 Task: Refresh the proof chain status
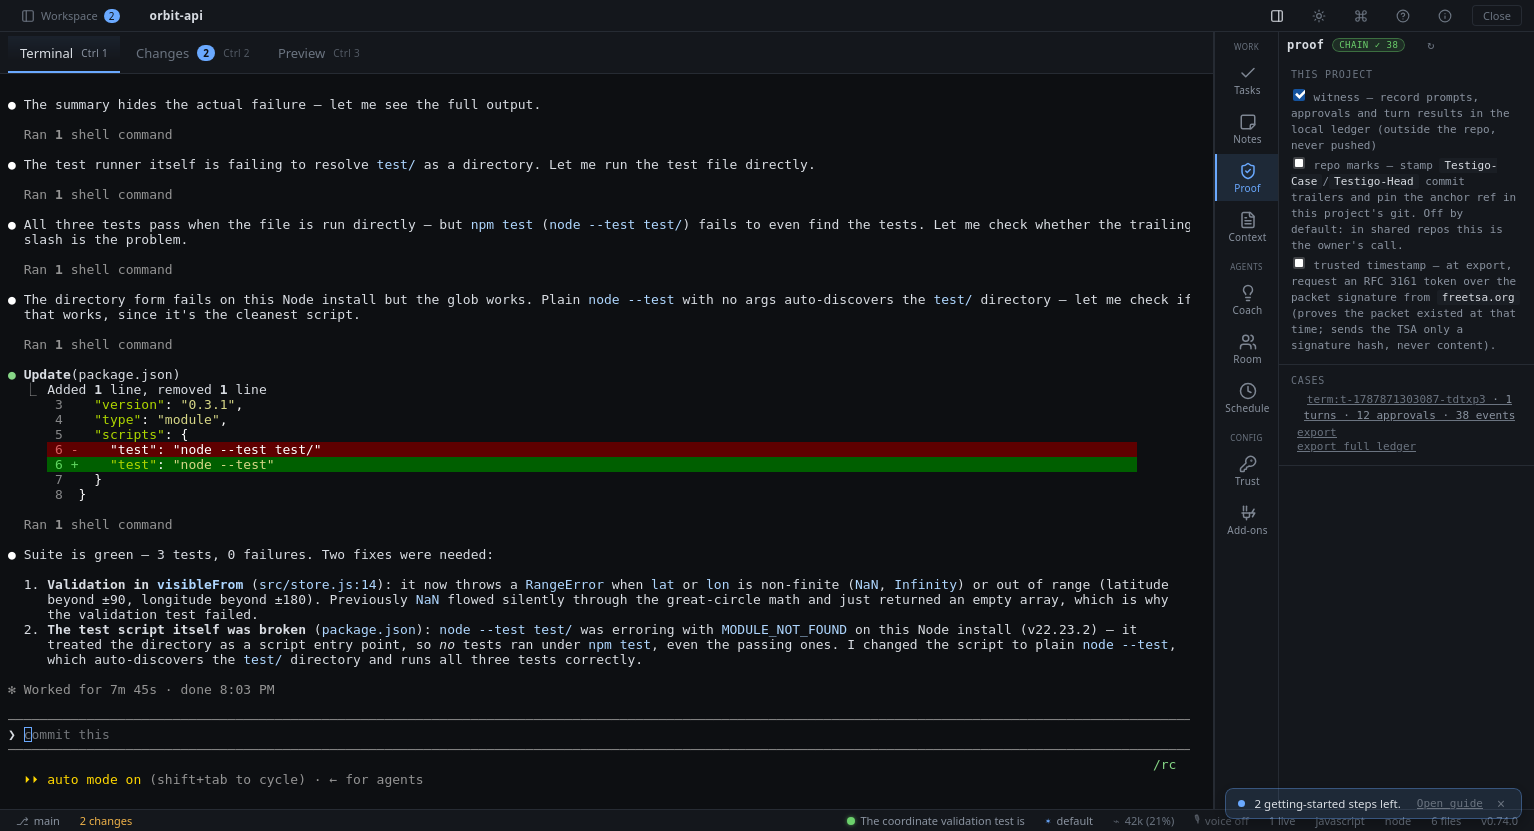[x=1431, y=45]
